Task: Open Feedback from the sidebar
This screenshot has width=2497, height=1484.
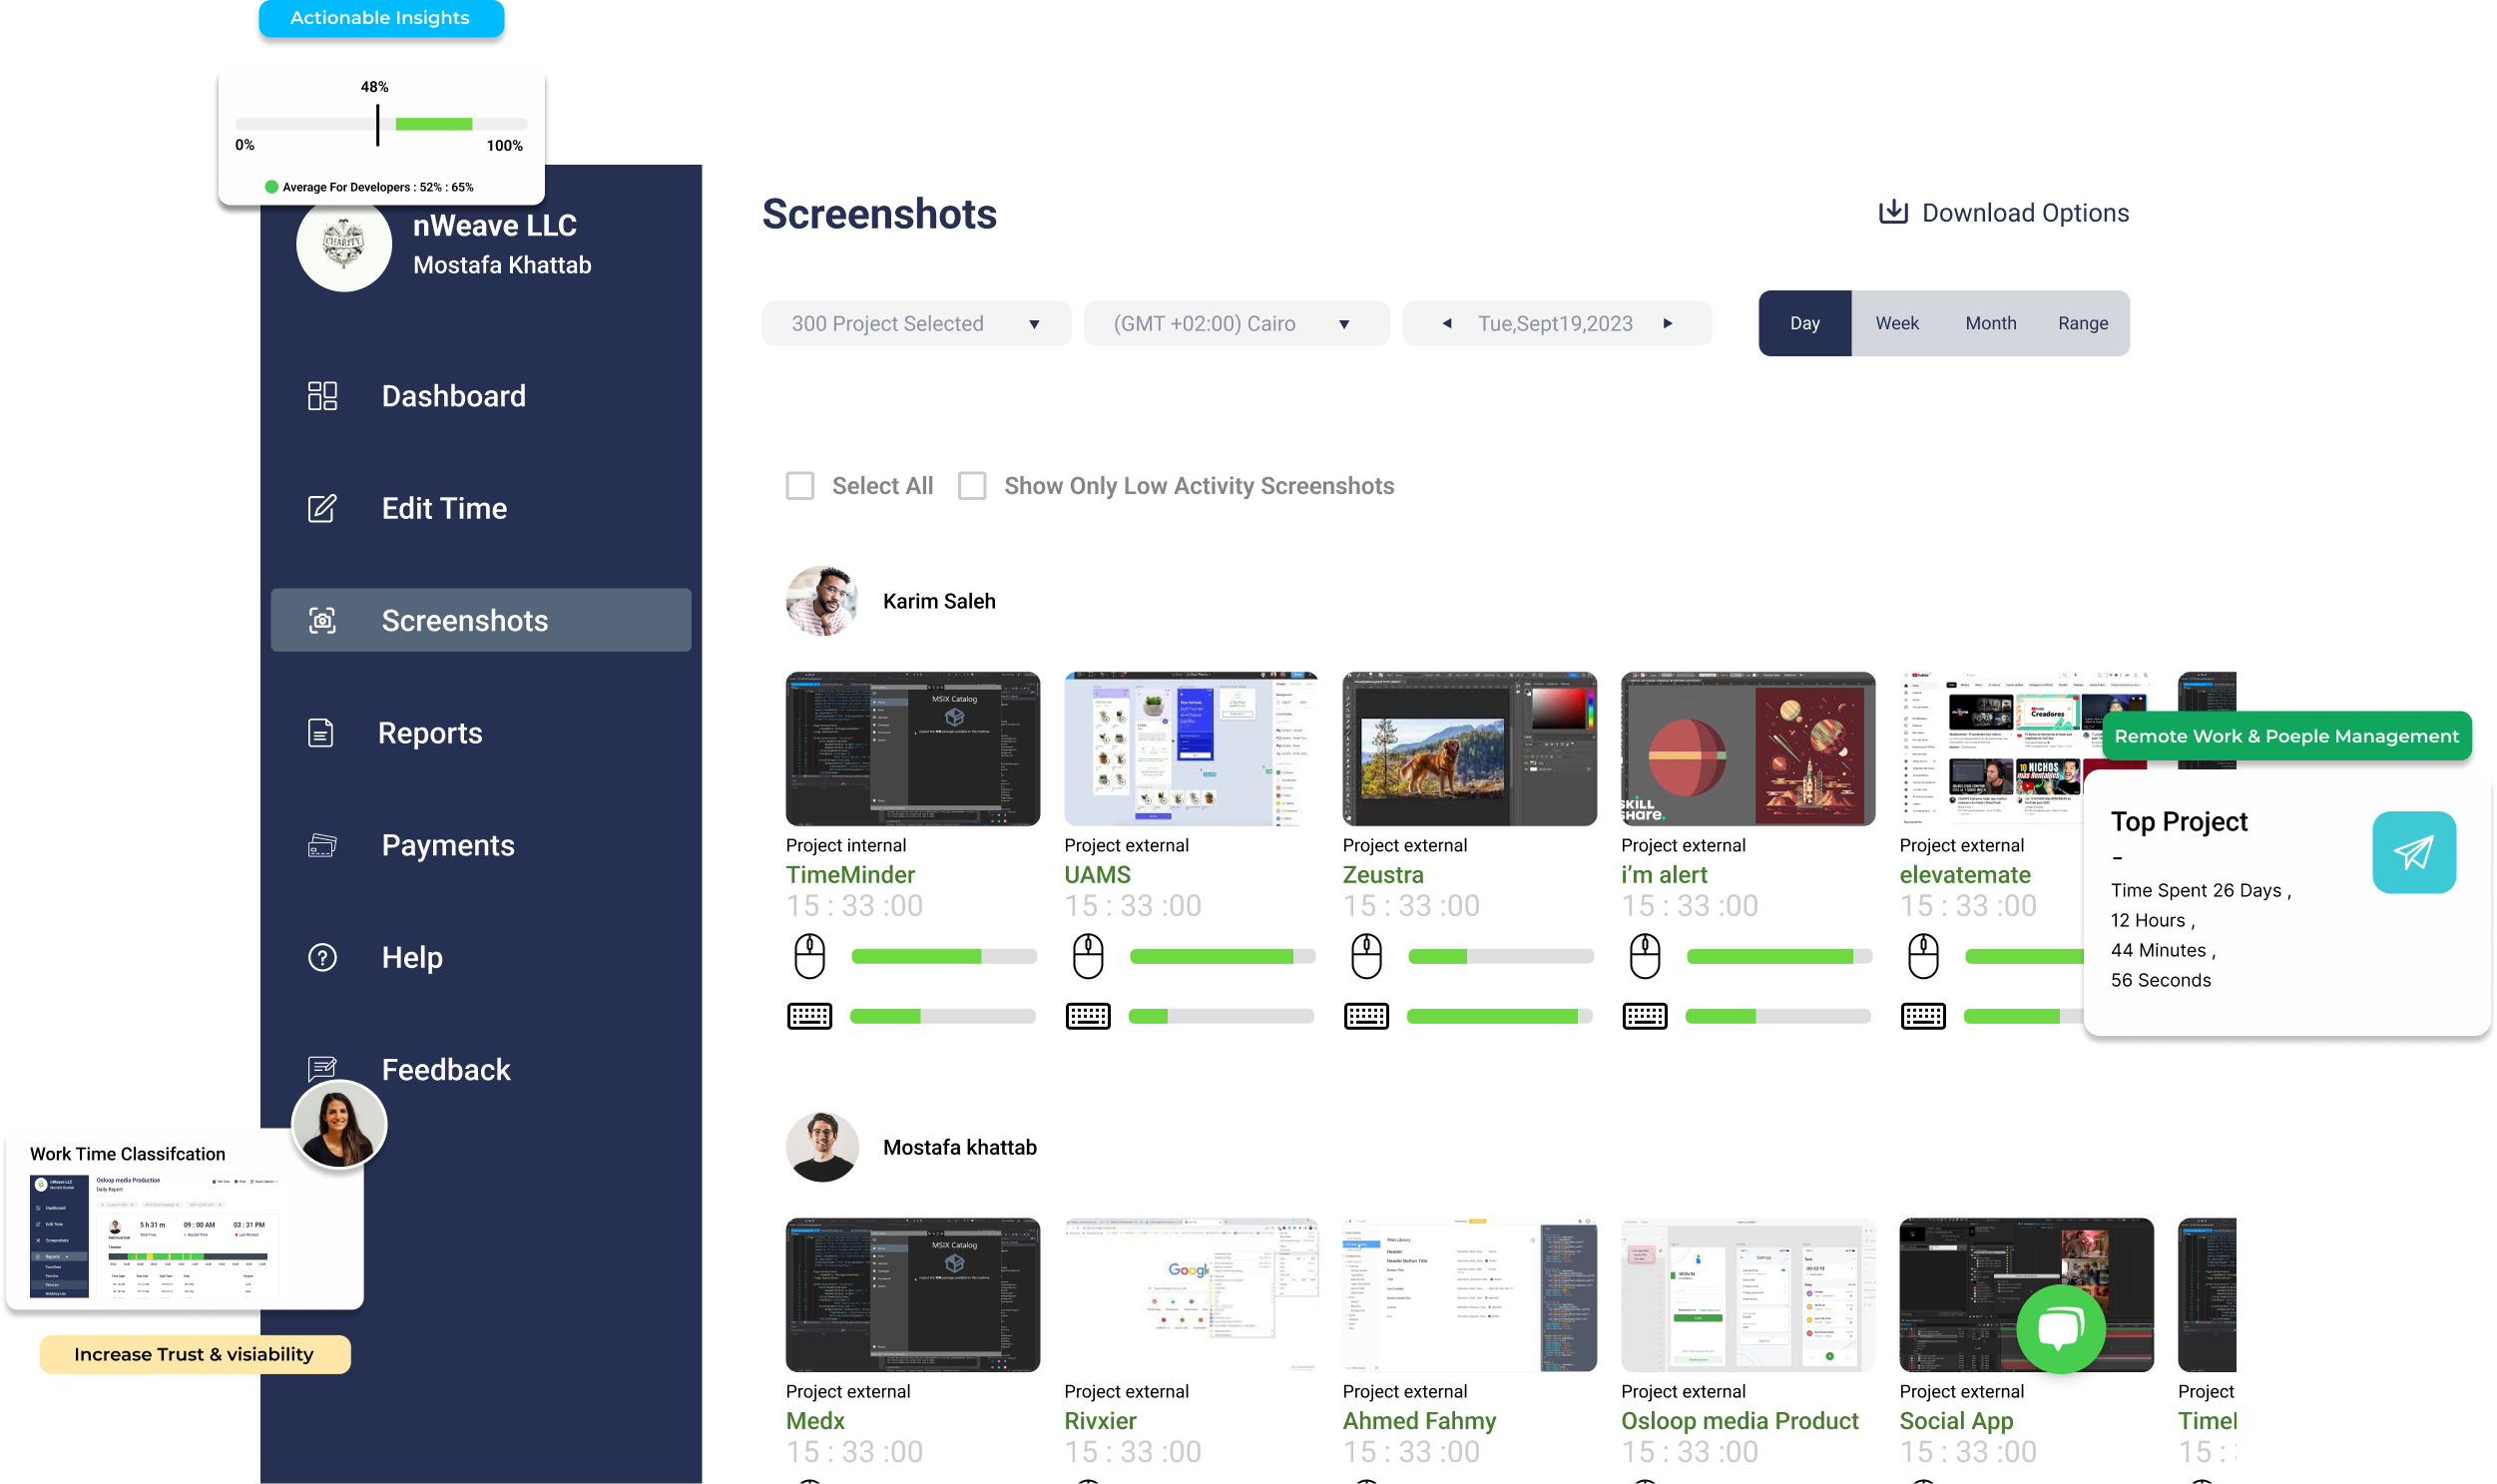Action: 445,1069
